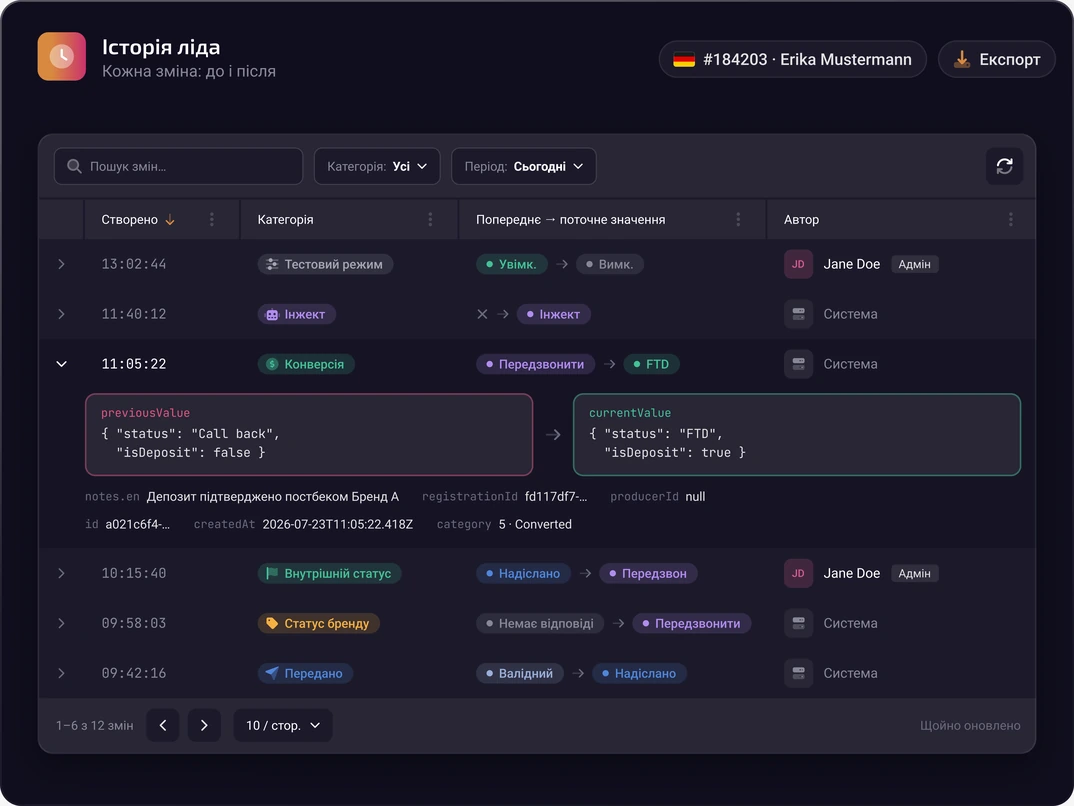Click the previousValue JSON box

[x=309, y=434]
